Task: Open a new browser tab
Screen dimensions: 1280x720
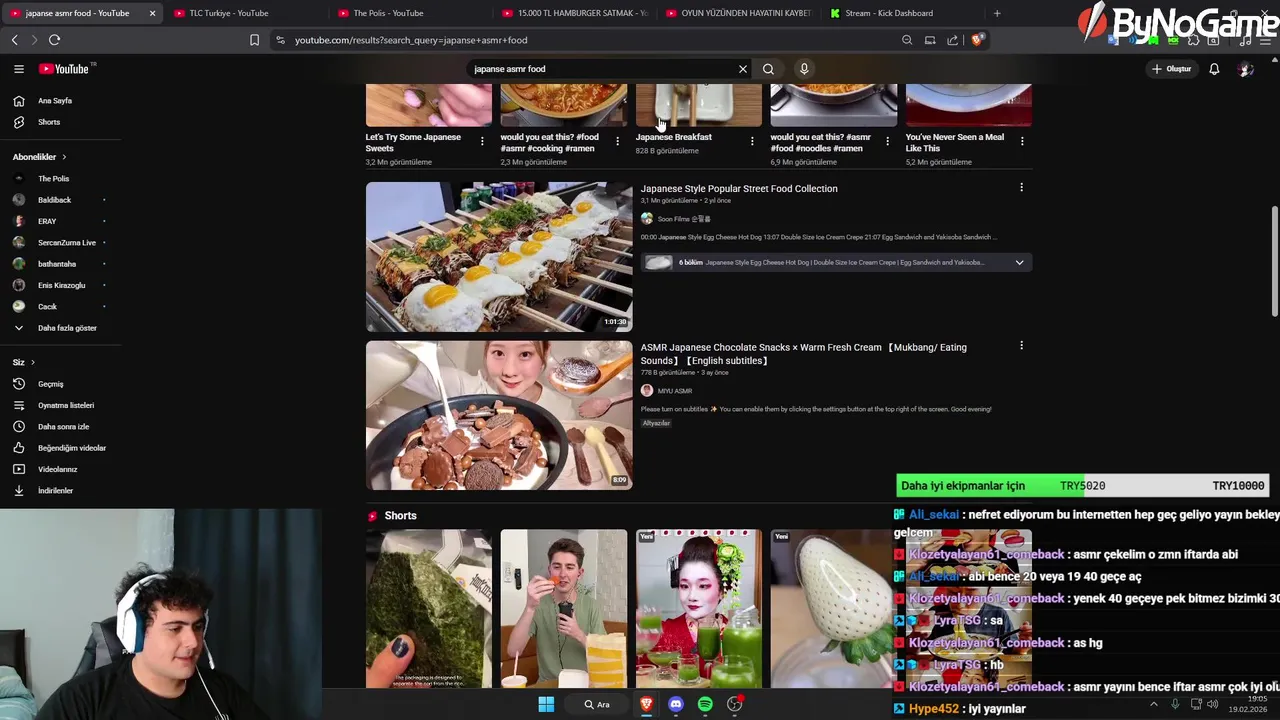Action: [997, 13]
